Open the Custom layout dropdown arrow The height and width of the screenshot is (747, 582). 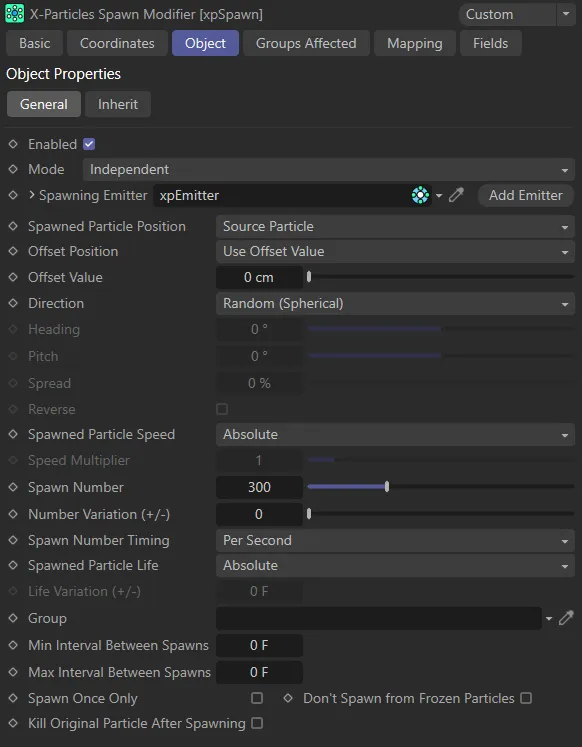click(566, 14)
